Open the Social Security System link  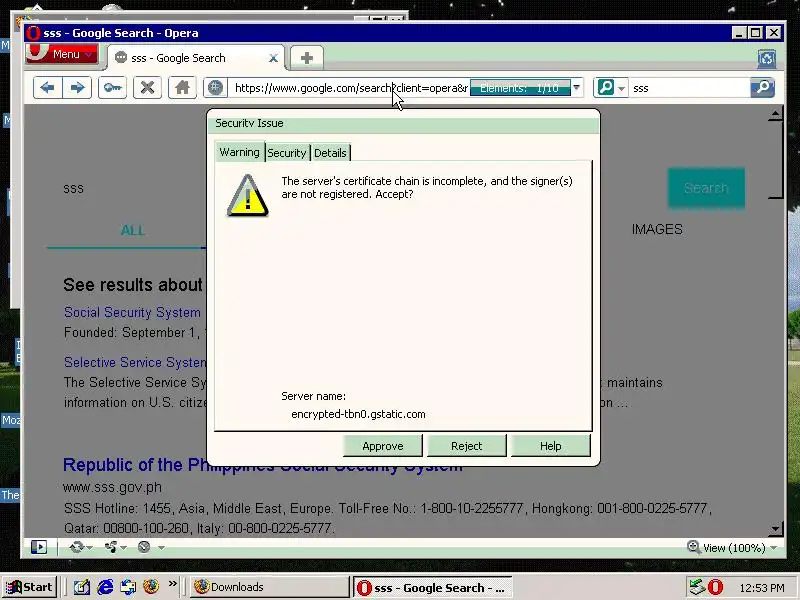(x=132, y=312)
